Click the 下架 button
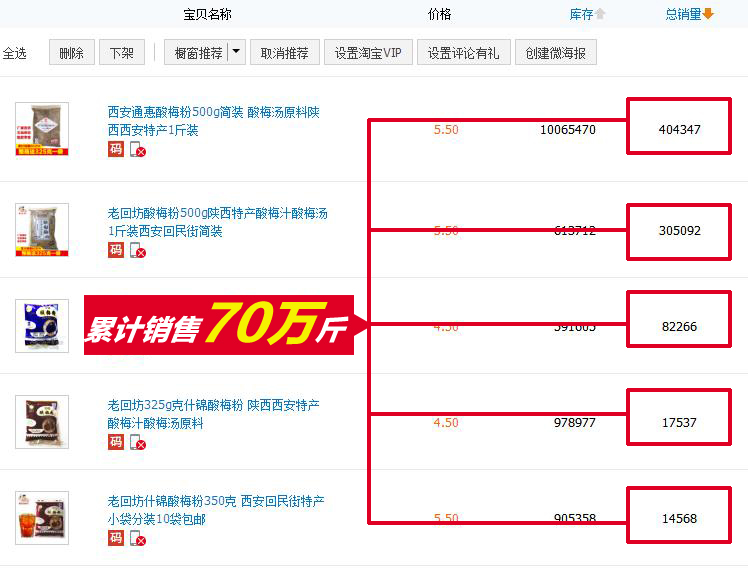 click(122, 52)
